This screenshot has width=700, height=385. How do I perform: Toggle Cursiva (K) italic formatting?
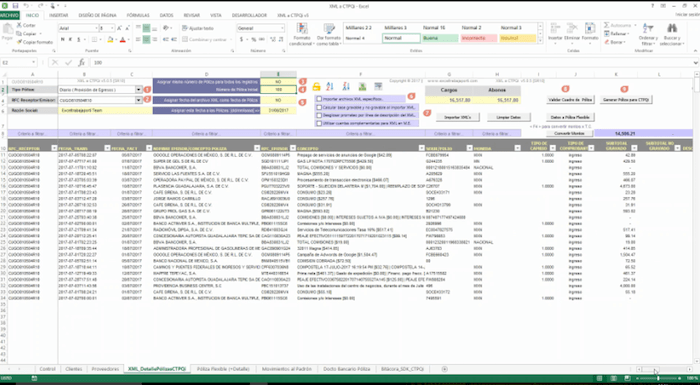70,40
